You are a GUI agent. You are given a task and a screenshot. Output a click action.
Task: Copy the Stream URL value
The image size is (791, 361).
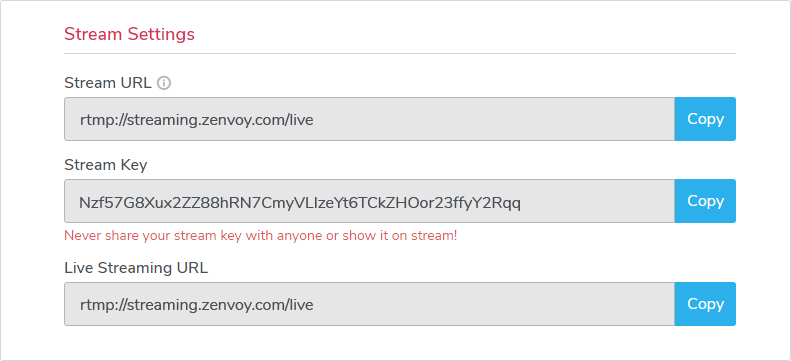(x=705, y=119)
